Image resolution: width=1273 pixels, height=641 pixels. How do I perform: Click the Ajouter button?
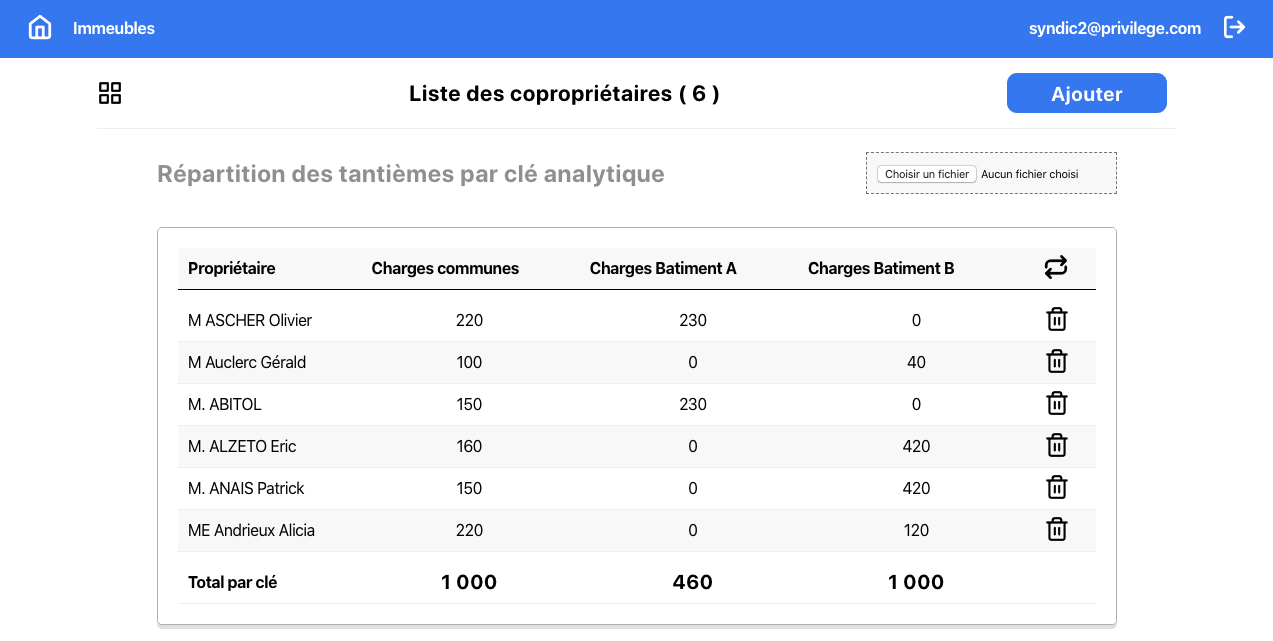[1086, 93]
